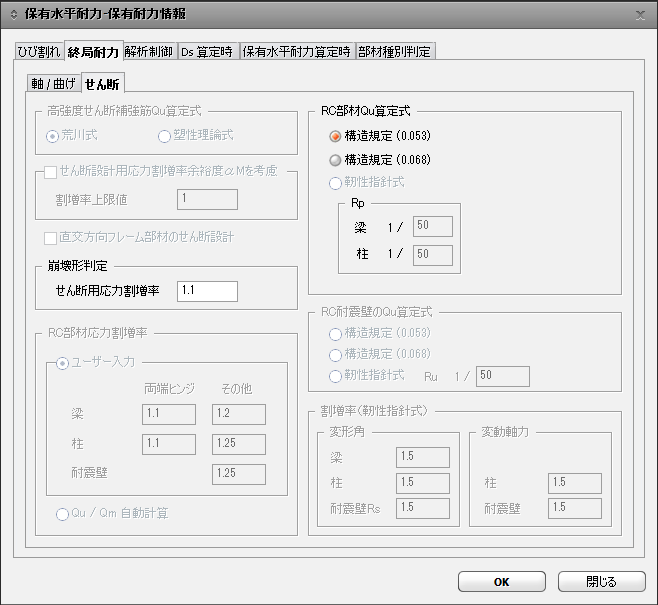Click 変動軸力 柱 field showing 1.5
Image resolution: width=658 pixels, height=605 pixels.
click(x=575, y=483)
